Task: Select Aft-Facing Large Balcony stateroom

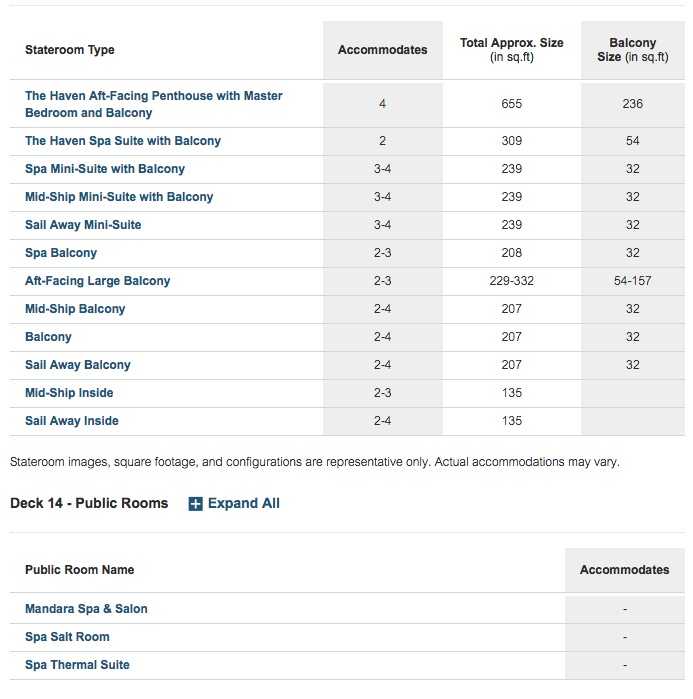Action: [98, 281]
